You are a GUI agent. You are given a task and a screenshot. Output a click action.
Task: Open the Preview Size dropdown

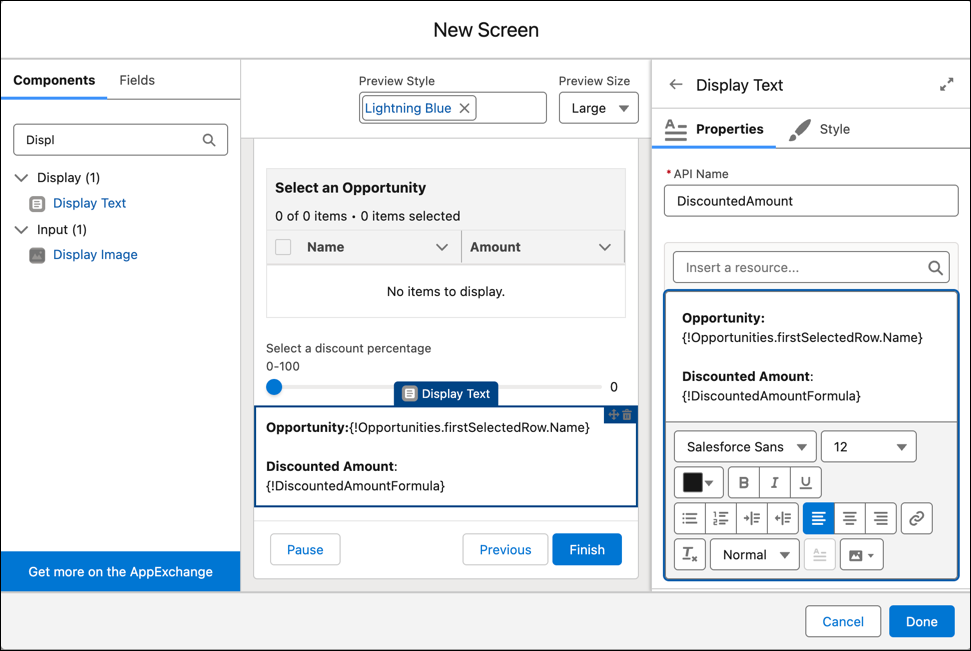pos(598,108)
